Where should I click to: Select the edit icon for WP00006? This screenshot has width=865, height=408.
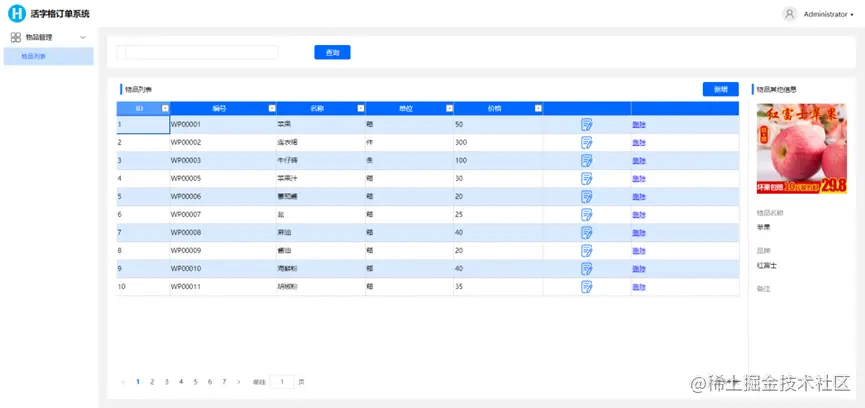[x=586, y=197]
